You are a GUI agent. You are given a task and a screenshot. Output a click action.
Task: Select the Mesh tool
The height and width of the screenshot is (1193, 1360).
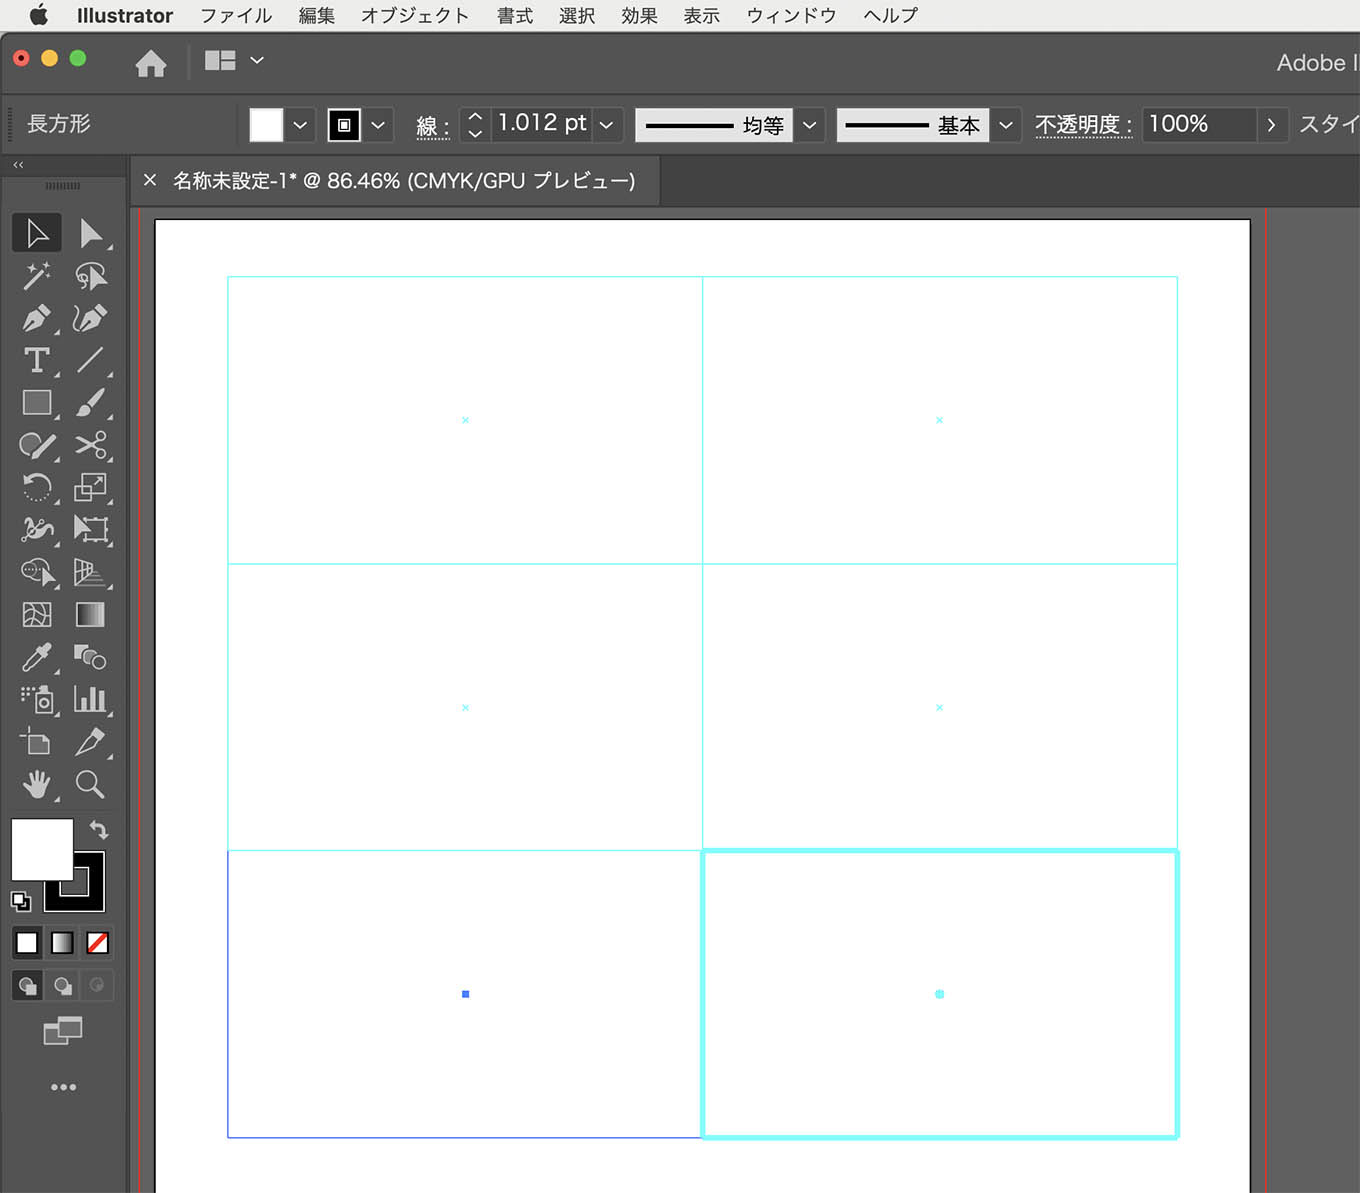[x=37, y=614]
